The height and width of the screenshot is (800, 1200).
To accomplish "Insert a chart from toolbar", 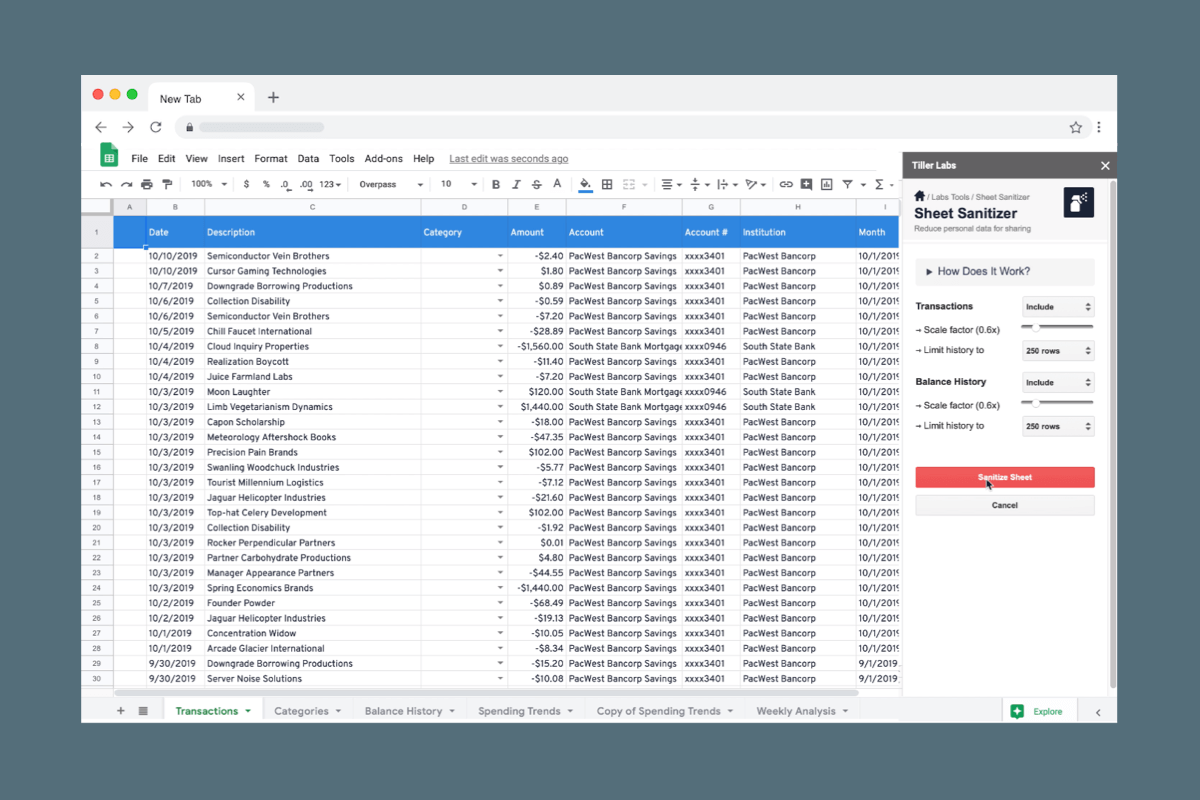I will click(x=826, y=184).
